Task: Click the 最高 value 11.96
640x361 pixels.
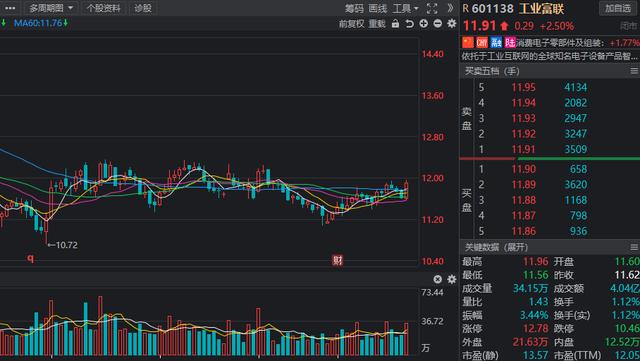Action: 536,261
